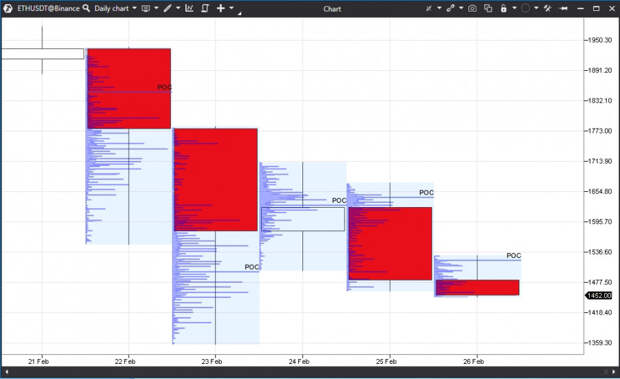This screenshot has height=379, width=620.
Task: Click the 1832.10 price axis label
Action: tap(600, 100)
